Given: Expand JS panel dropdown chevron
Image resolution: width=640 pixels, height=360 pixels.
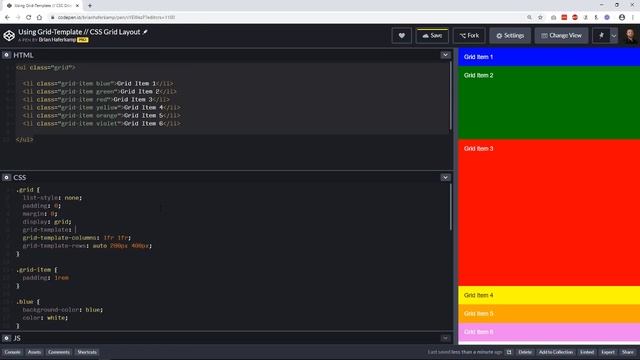Looking at the screenshot, I should [445, 338].
